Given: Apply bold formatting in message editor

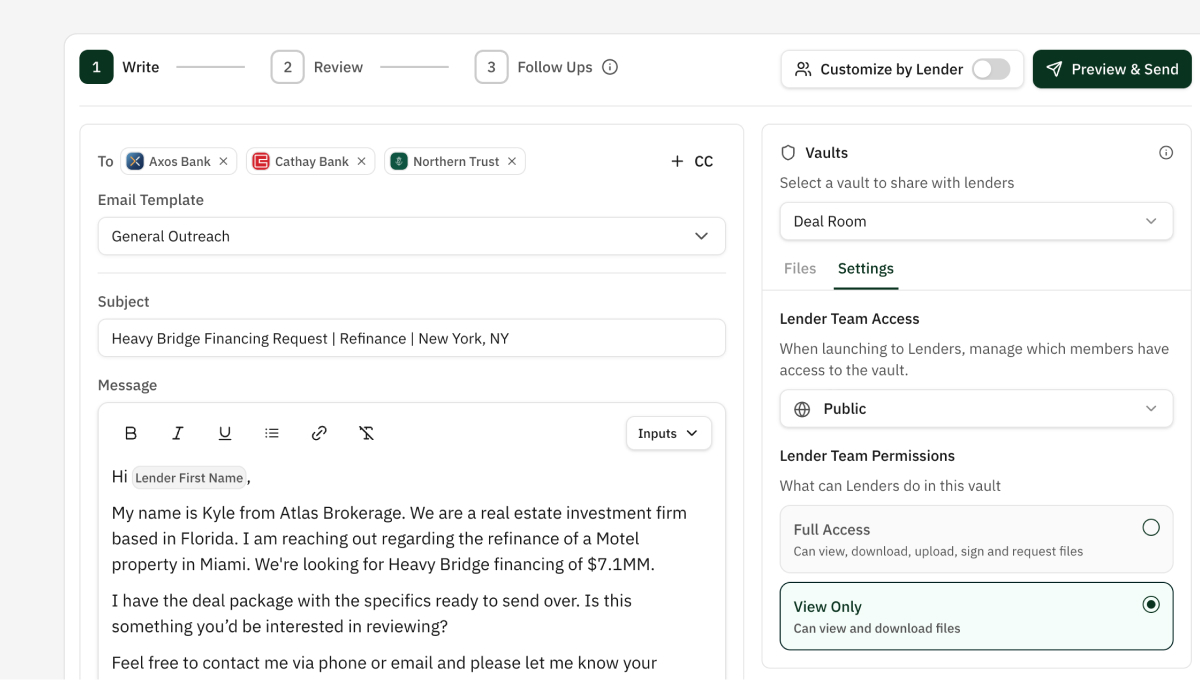Looking at the screenshot, I should pyautogui.click(x=131, y=433).
